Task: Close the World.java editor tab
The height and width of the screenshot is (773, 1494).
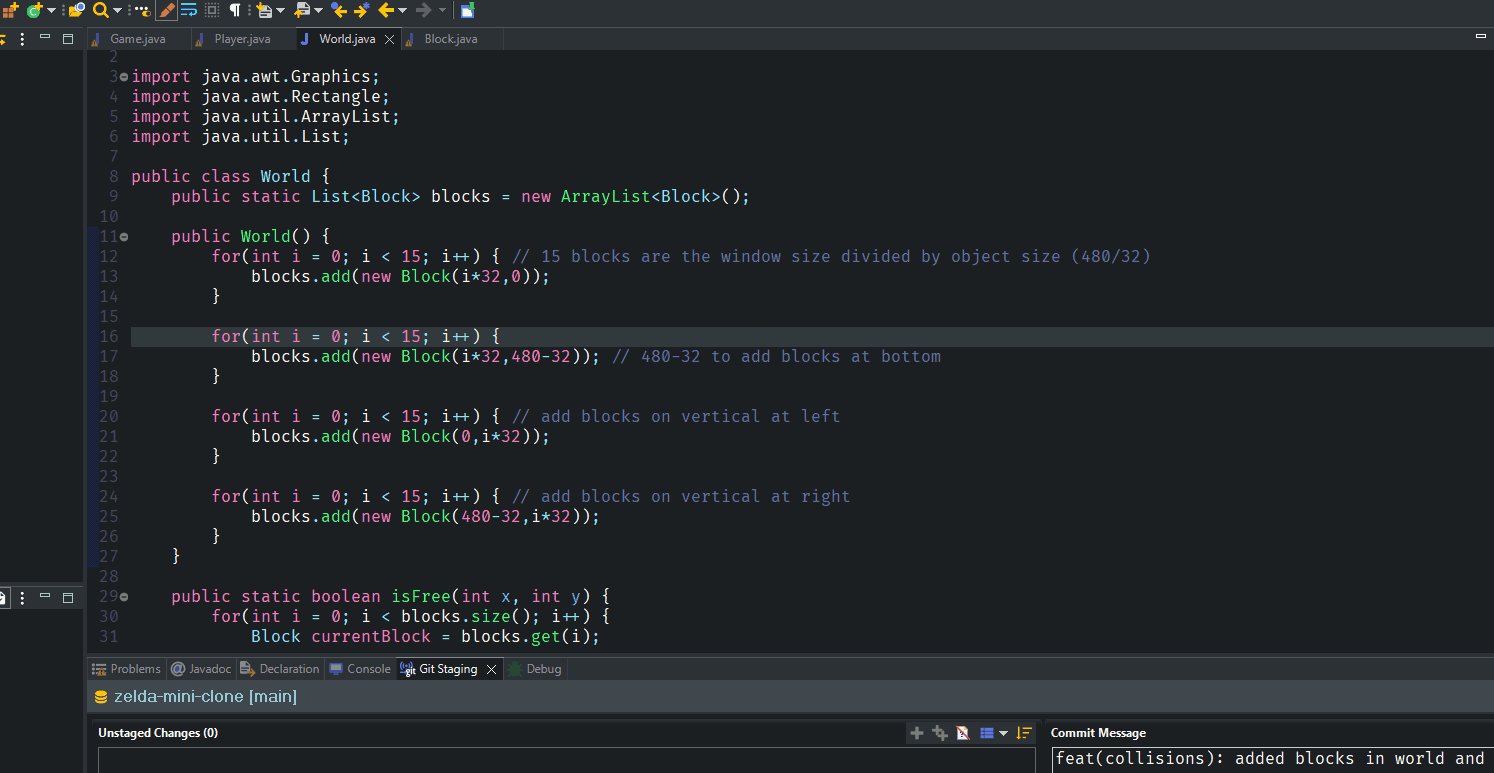Action: tap(390, 40)
